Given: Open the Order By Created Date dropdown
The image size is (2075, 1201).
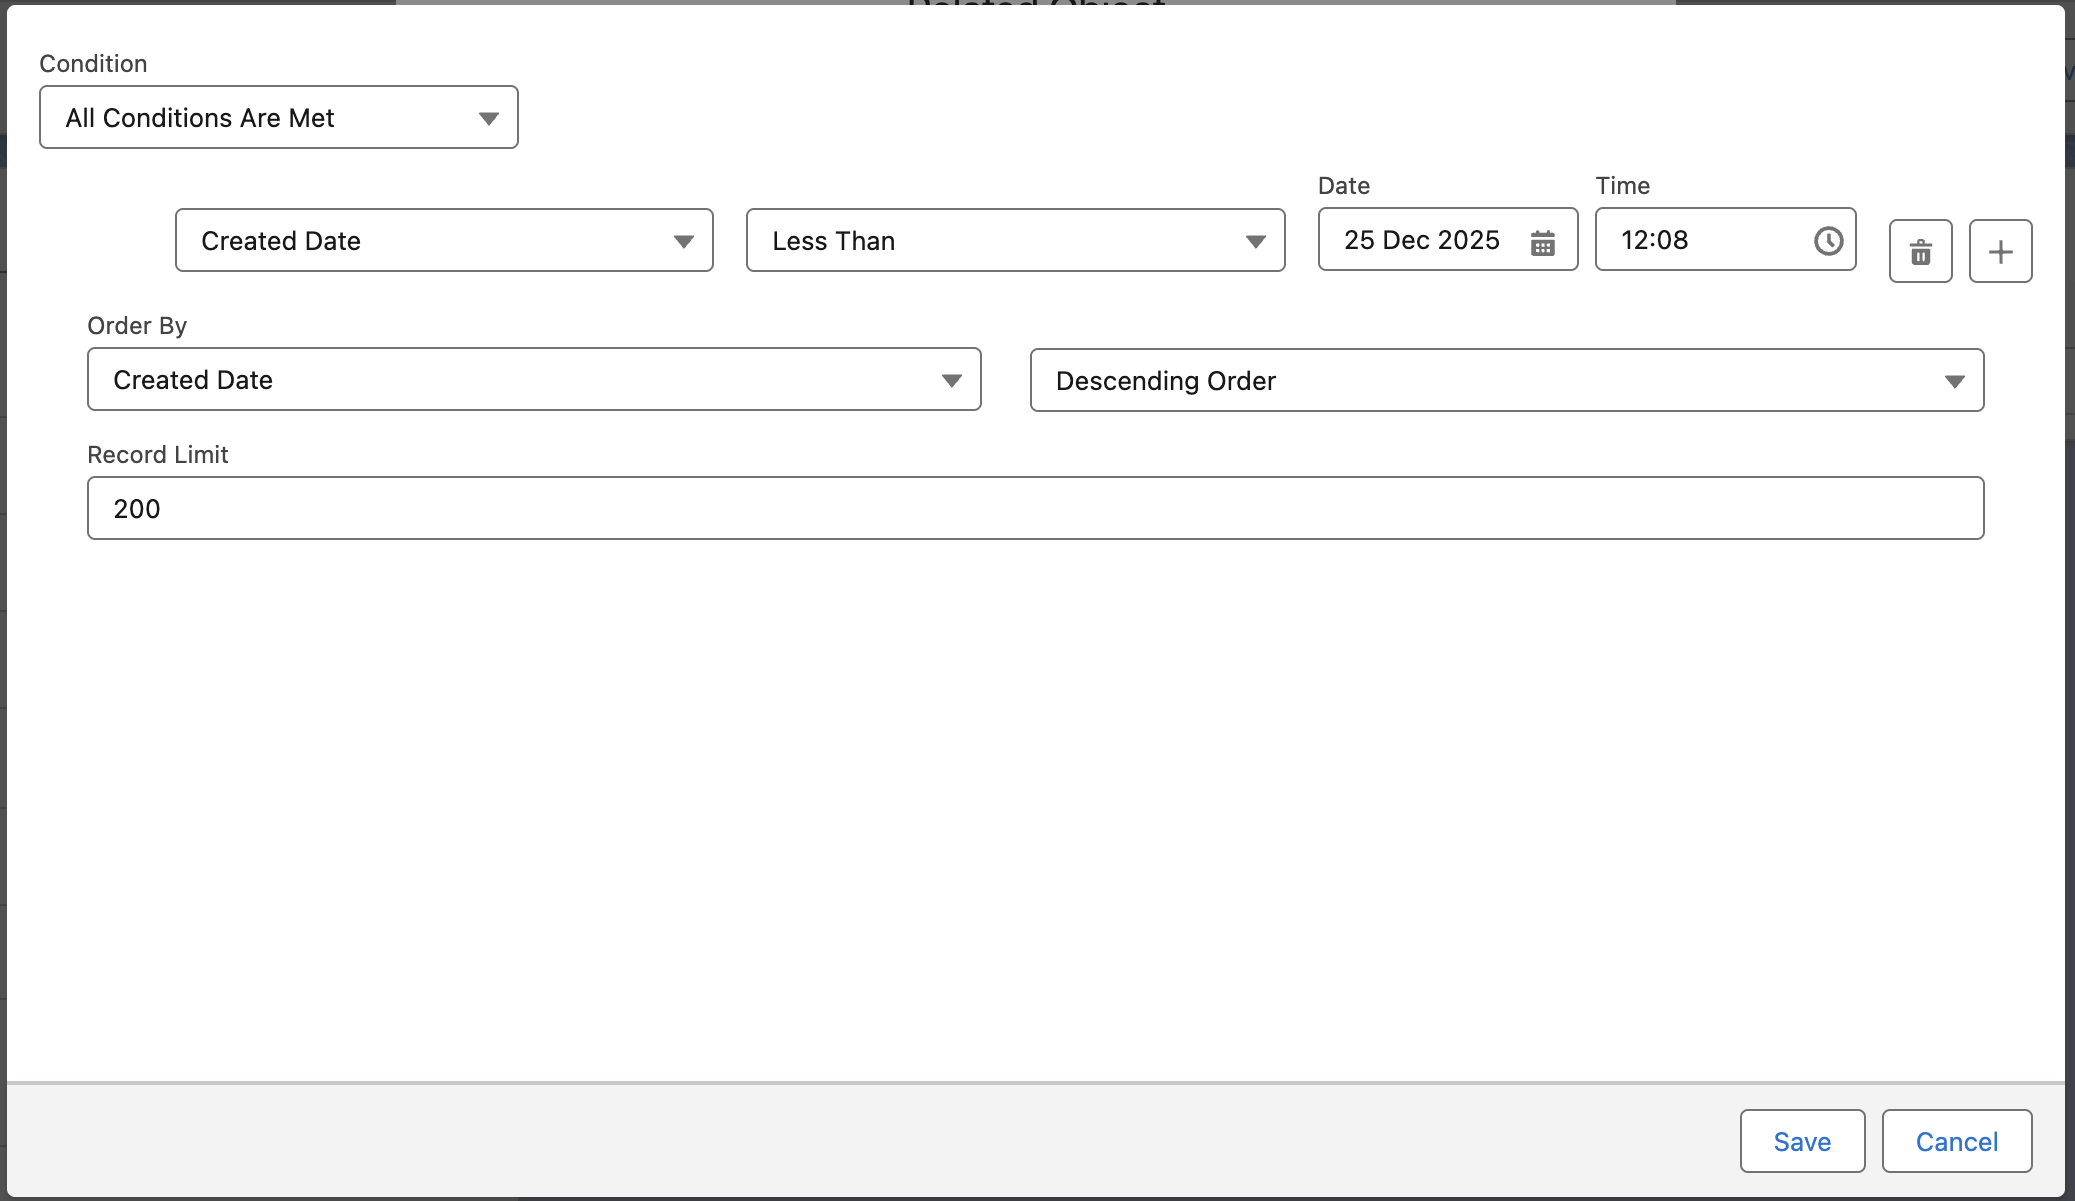Looking at the screenshot, I should coord(533,380).
